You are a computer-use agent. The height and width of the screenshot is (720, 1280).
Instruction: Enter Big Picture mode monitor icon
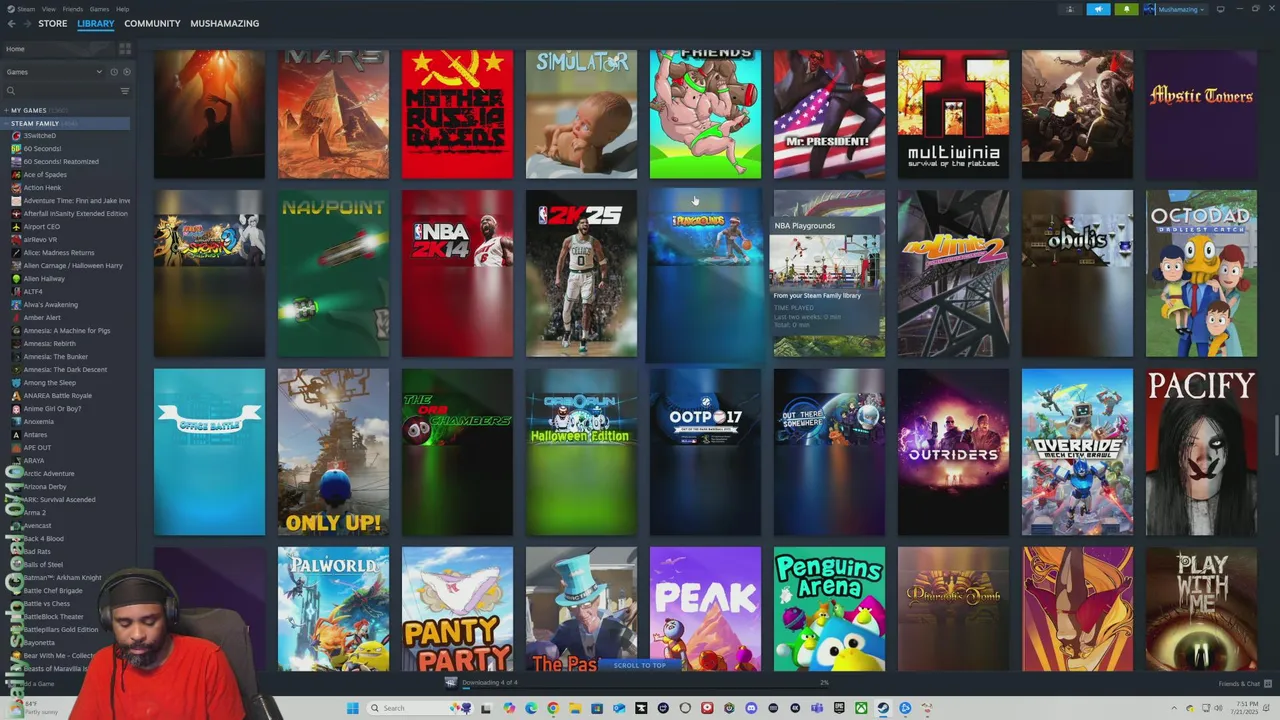point(1220,9)
